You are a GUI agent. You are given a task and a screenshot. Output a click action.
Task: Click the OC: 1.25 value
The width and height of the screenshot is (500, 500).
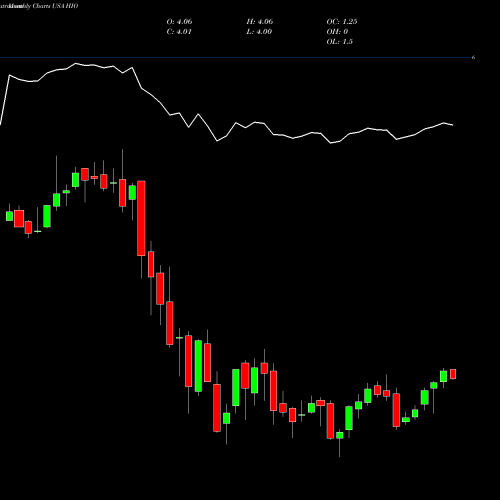click(x=342, y=22)
